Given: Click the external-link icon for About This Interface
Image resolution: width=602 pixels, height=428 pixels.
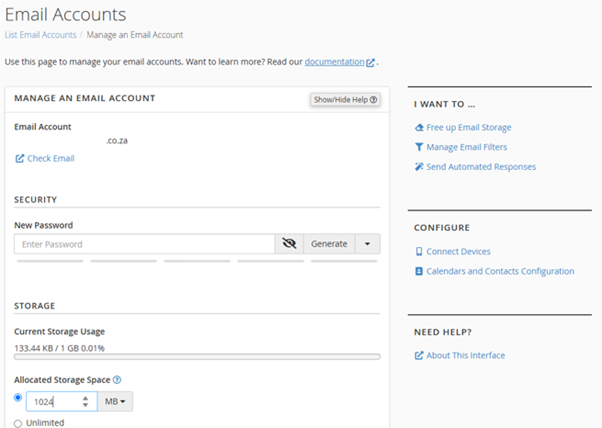Looking at the screenshot, I should 419,355.
